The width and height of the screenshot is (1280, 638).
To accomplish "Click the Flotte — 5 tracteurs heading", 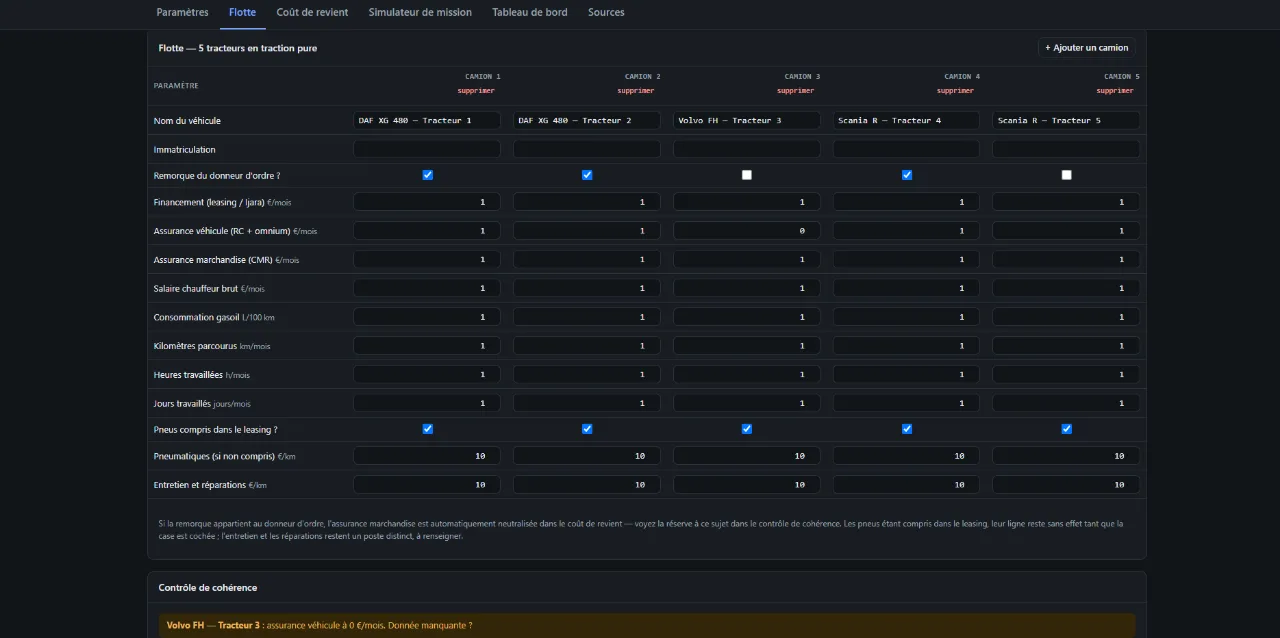I will click(238, 48).
